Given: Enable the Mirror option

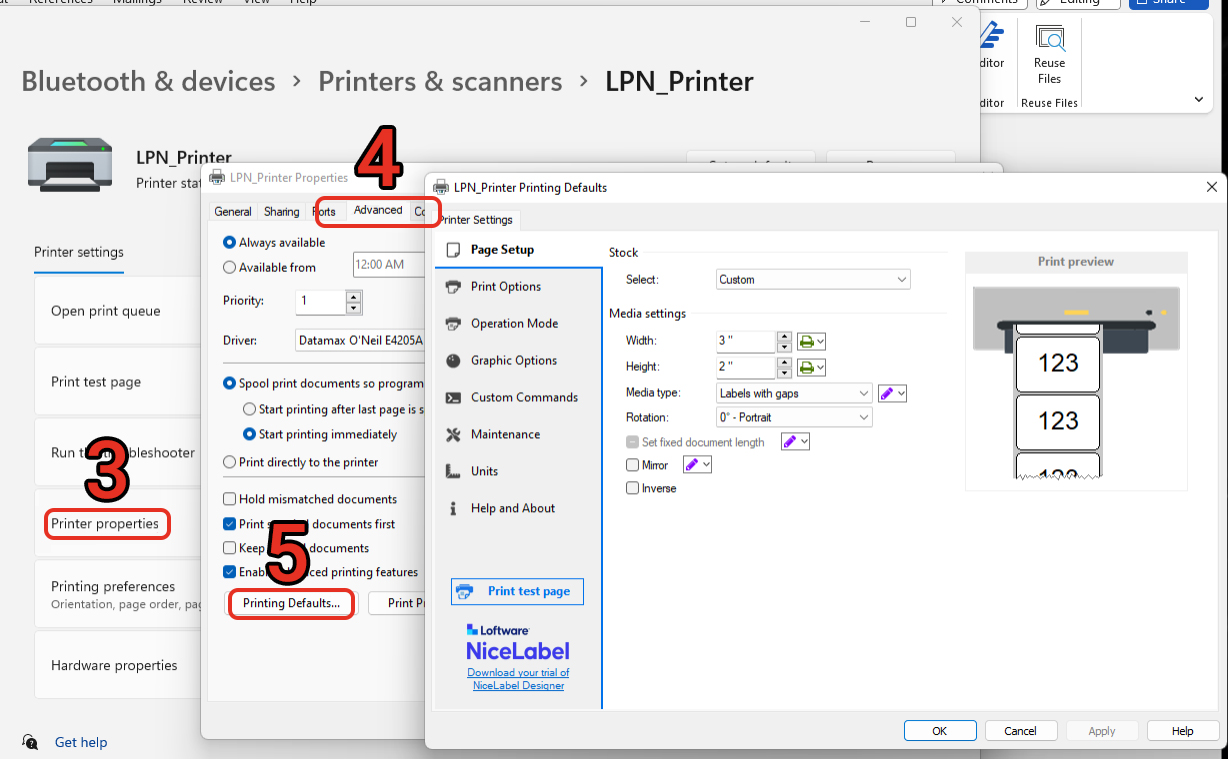Looking at the screenshot, I should pyautogui.click(x=632, y=464).
